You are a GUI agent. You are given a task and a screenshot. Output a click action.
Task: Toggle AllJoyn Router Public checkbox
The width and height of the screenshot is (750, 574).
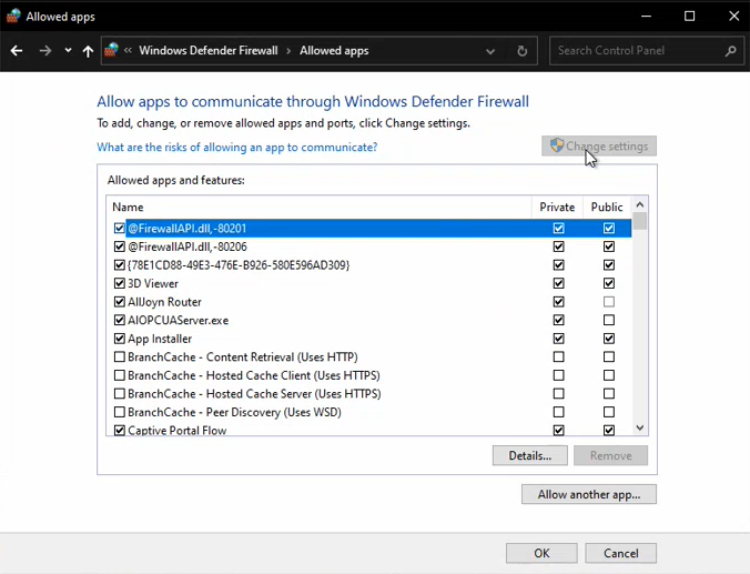click(608, 302)
